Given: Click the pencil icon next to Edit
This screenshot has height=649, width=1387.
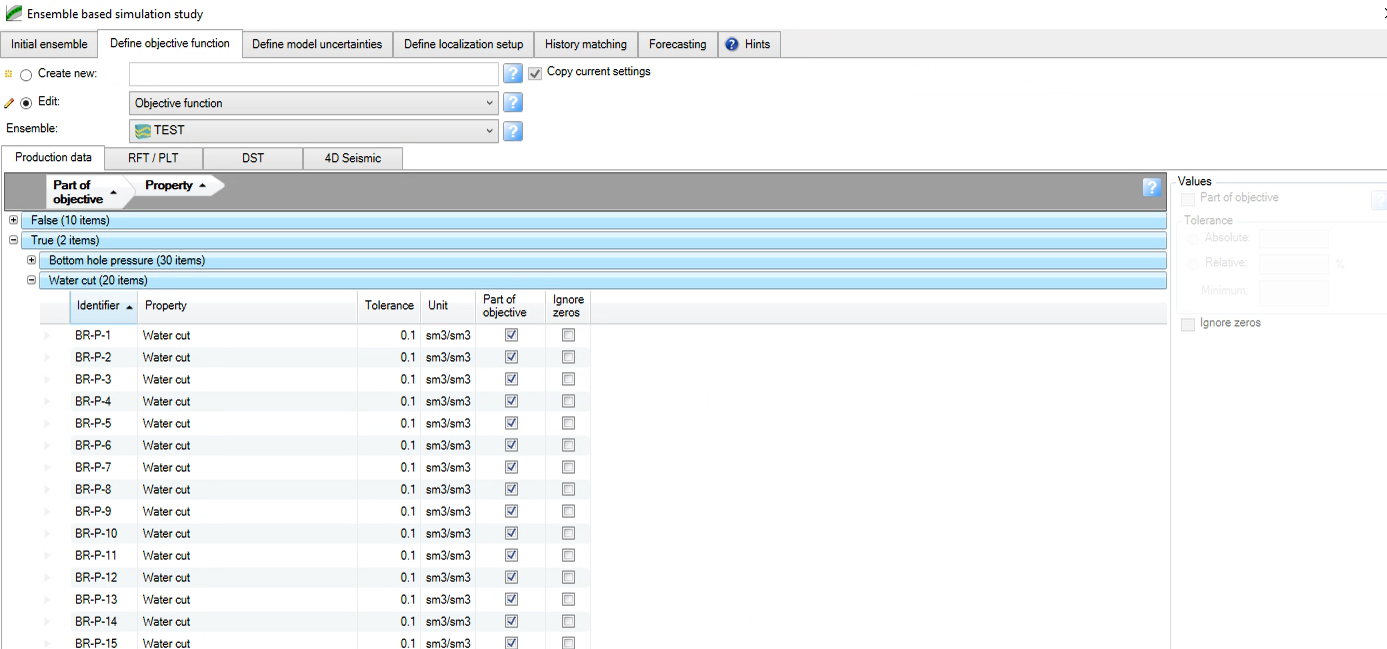Looking at the screenshot, I should [x=10, y=103].
